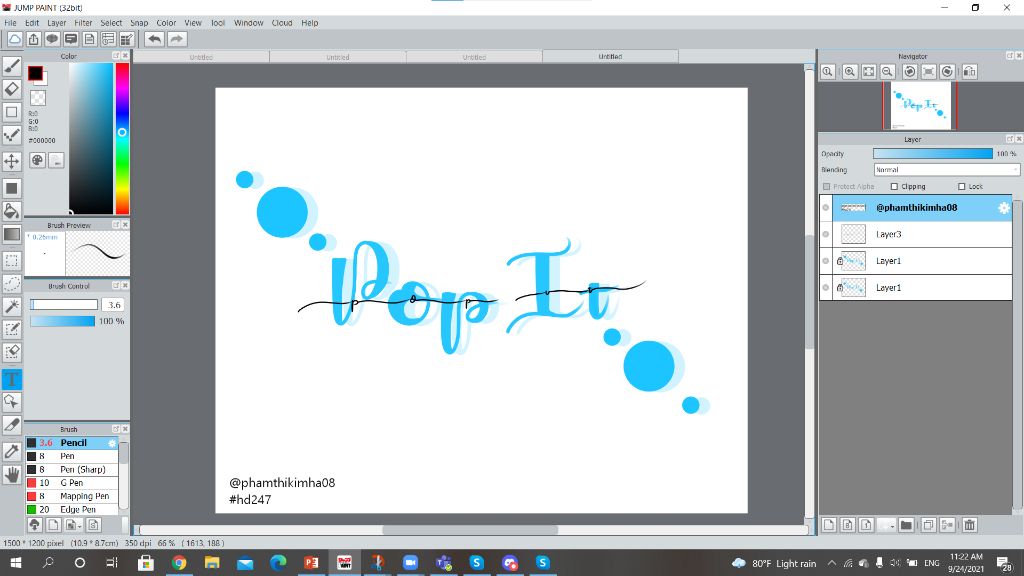Select the Move tool with four arrows
Screen dimensions: 1024x576
pos(12,161)
